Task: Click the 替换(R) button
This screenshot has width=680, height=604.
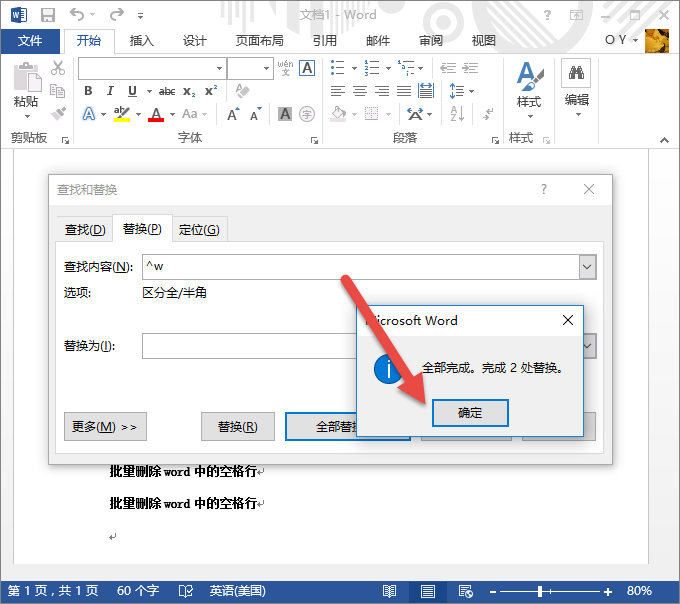Action: (x=238, y=427)
